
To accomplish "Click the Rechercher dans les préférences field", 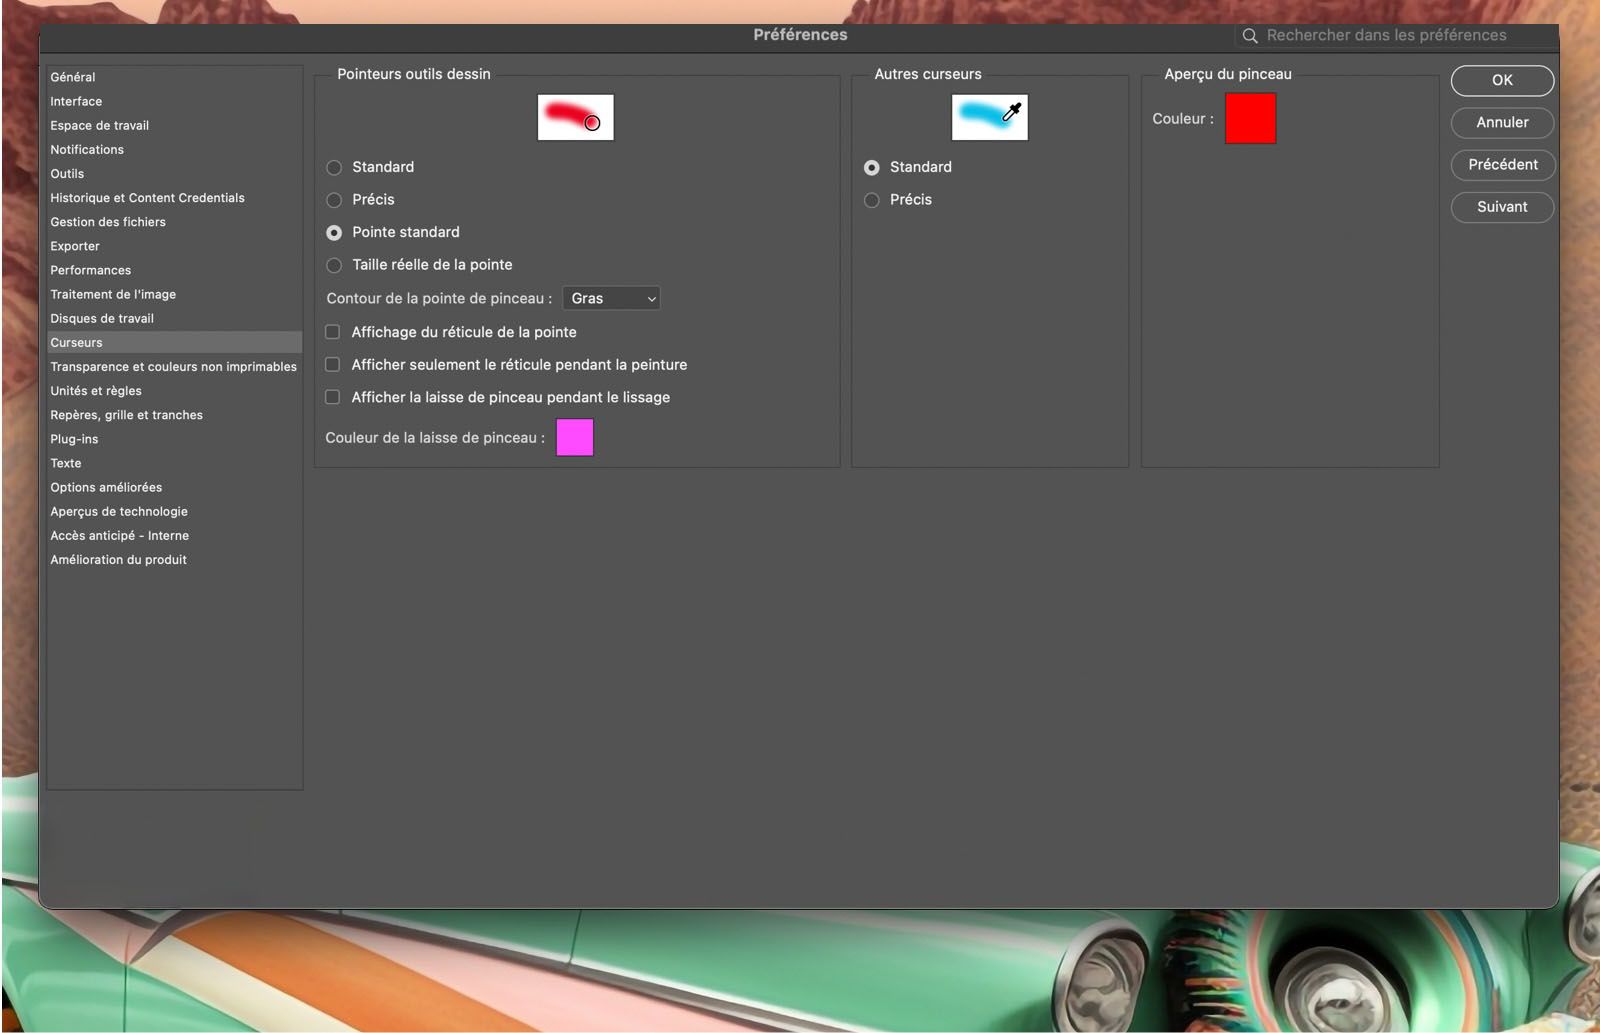I will (1396, 36).
